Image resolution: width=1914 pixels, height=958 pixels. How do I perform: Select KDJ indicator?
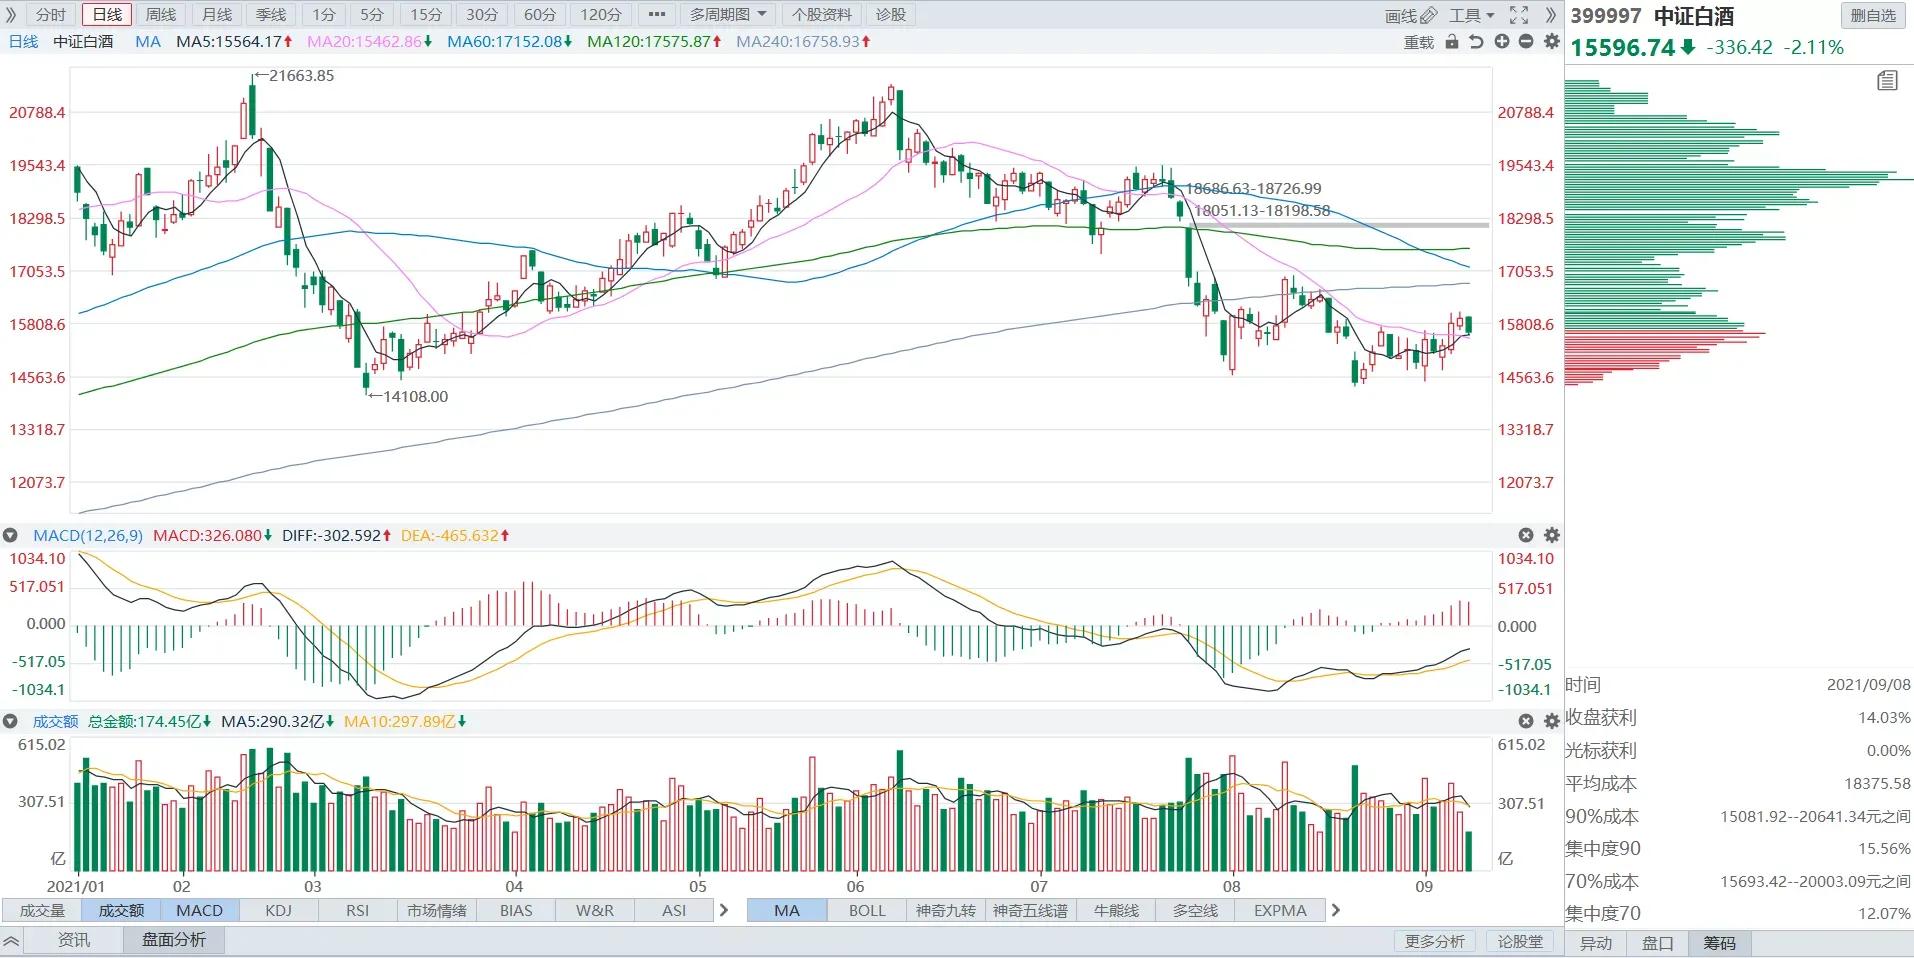point(278,910)
